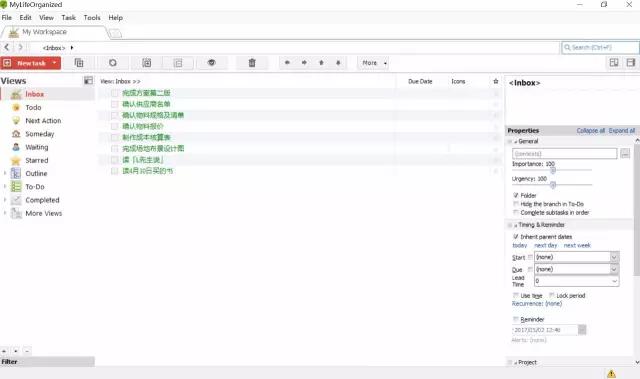
Task: Select the Someday view
Action: pos(40,134)
